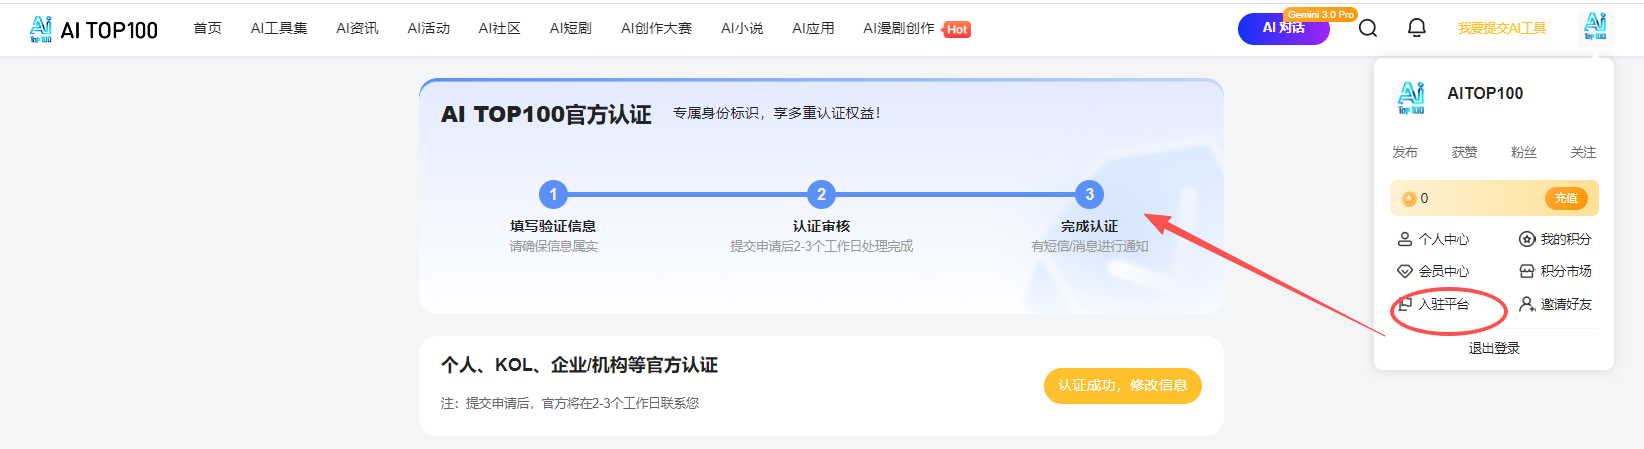Open the notification bell
Image resolution: width=1644 pixels, height=449 pixels.
click(x=1416, y=28)
